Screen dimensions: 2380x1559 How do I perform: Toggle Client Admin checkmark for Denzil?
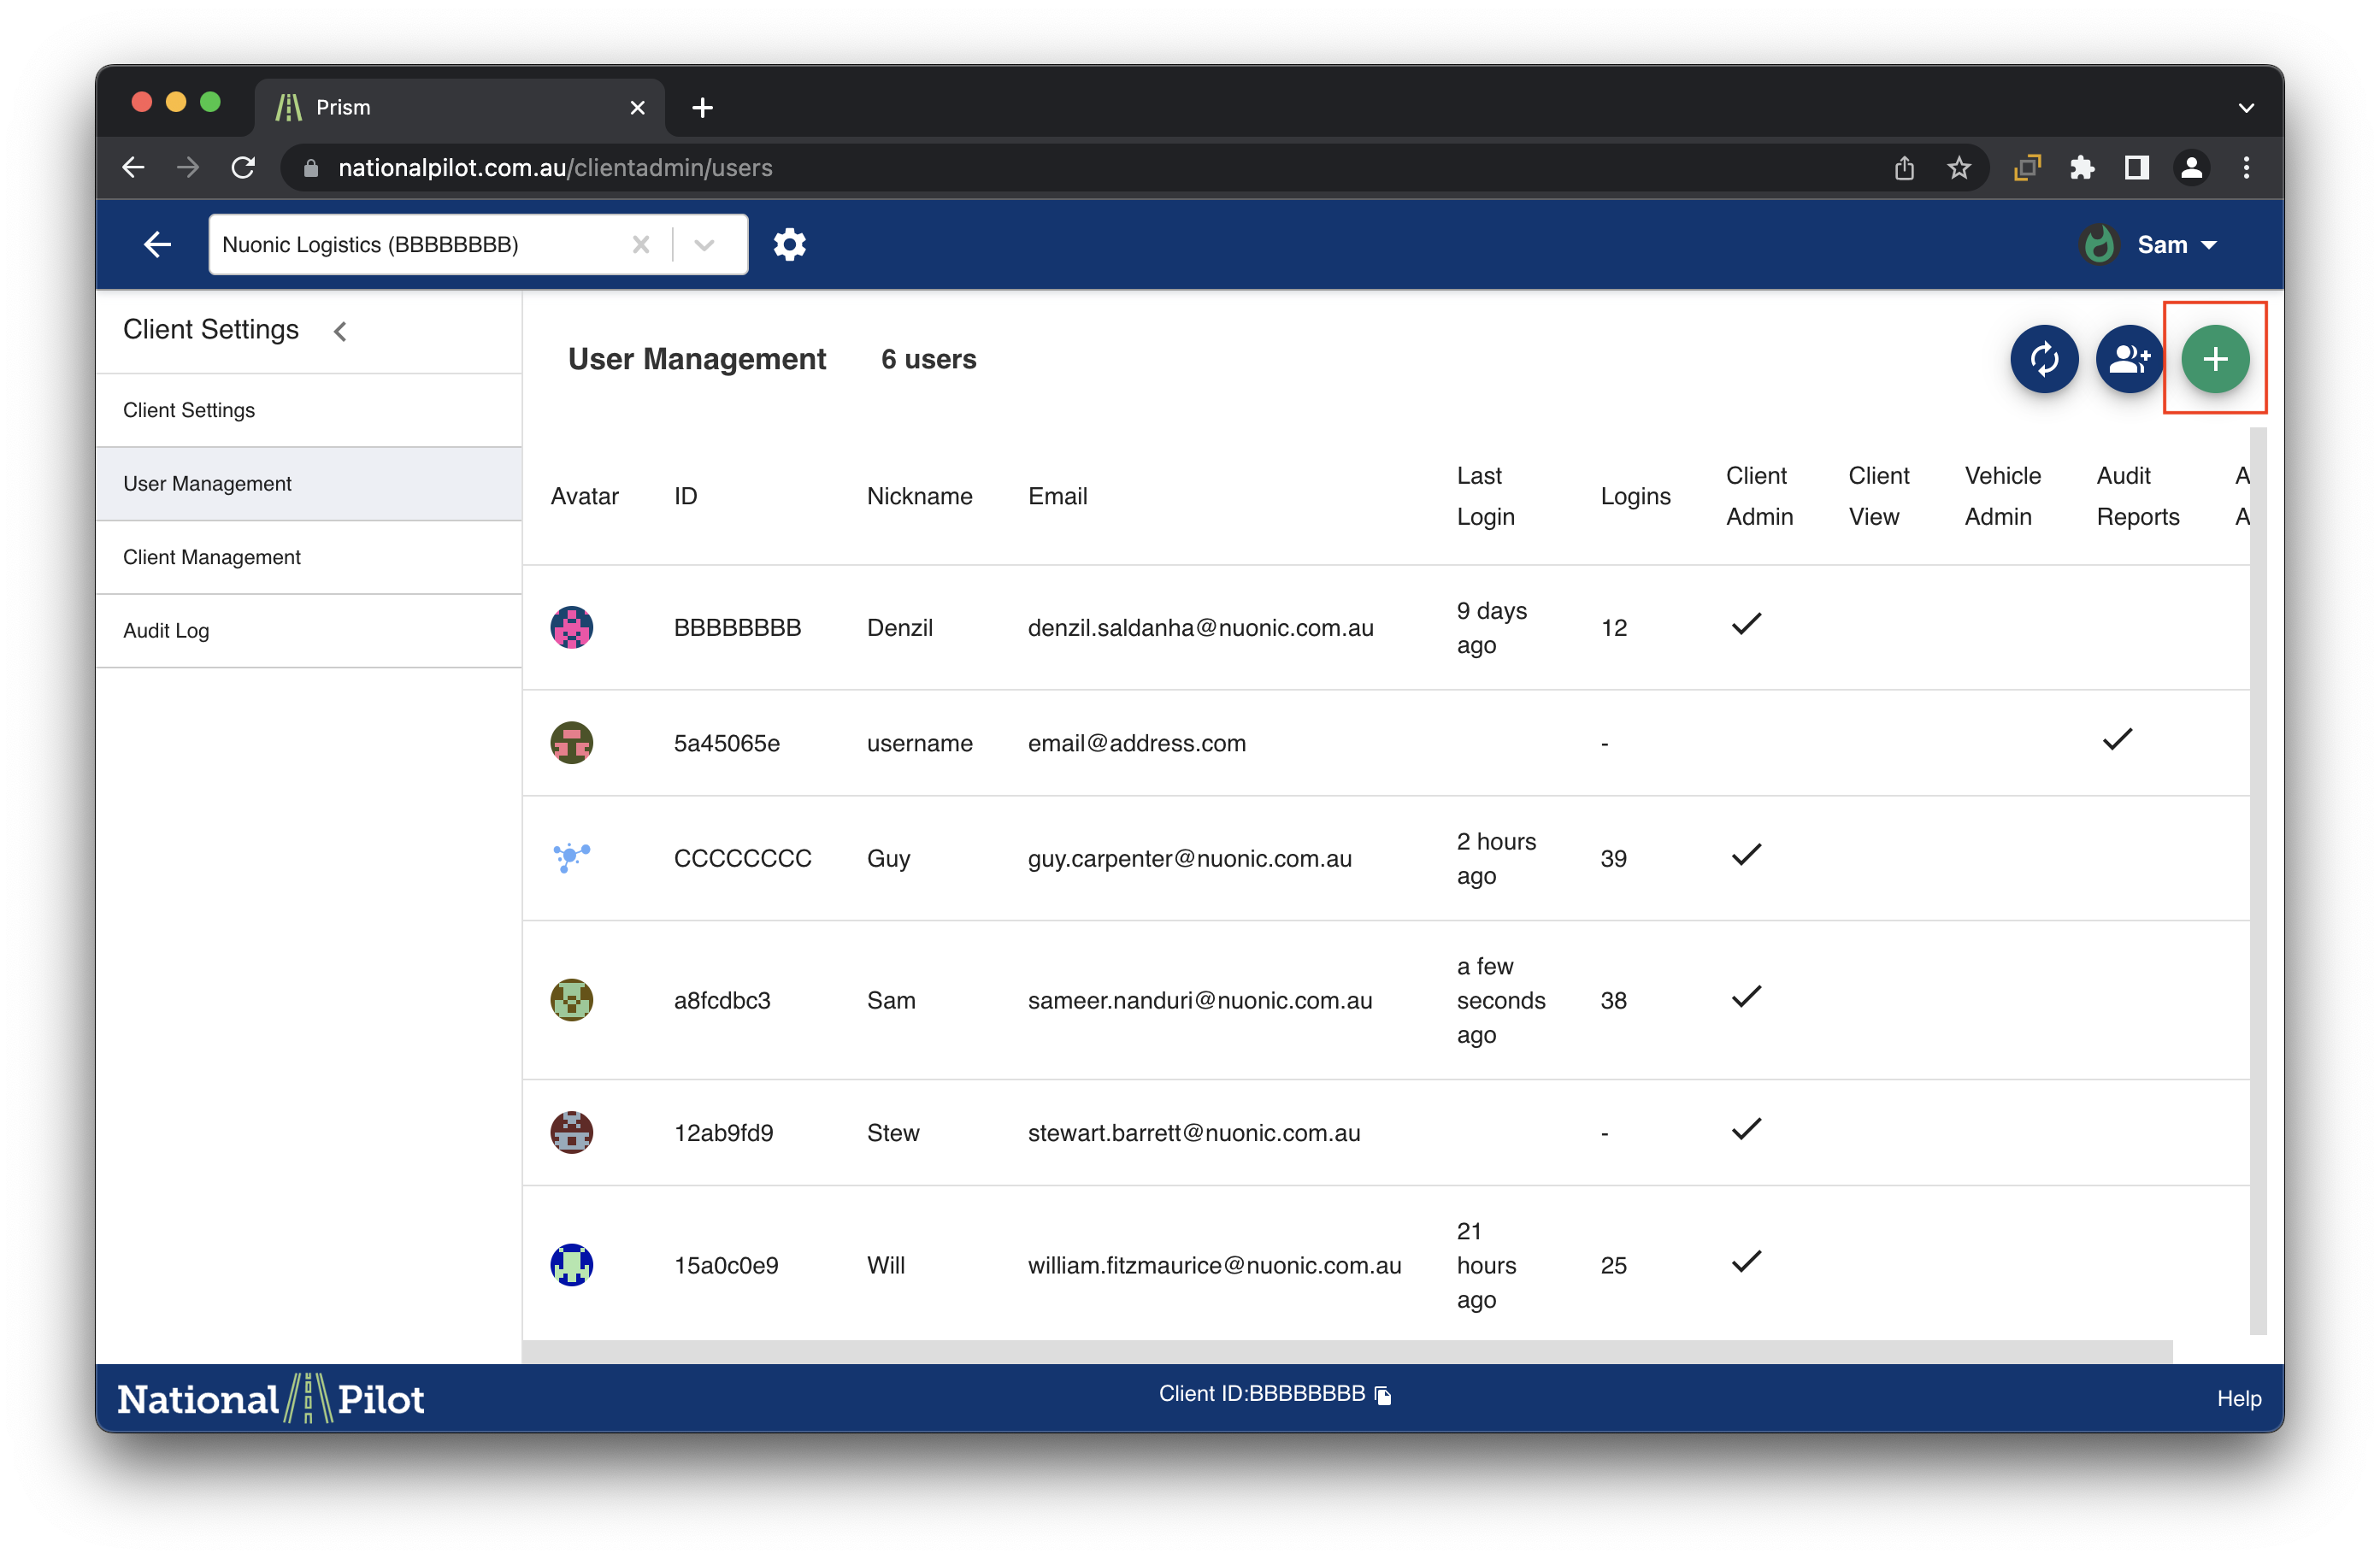[1745, 624]
